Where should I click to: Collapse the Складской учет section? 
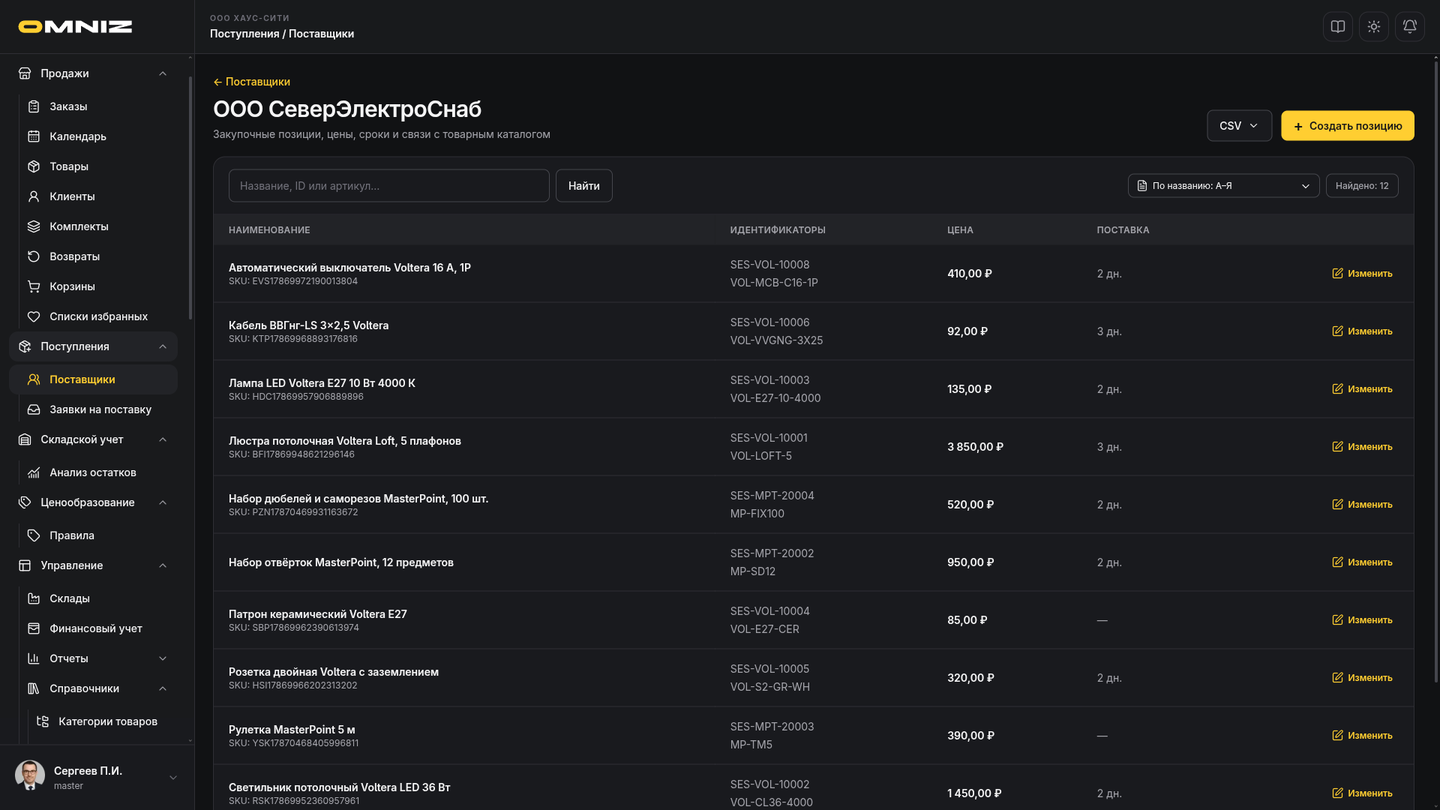pyautogui.click(x=163, y=439)
